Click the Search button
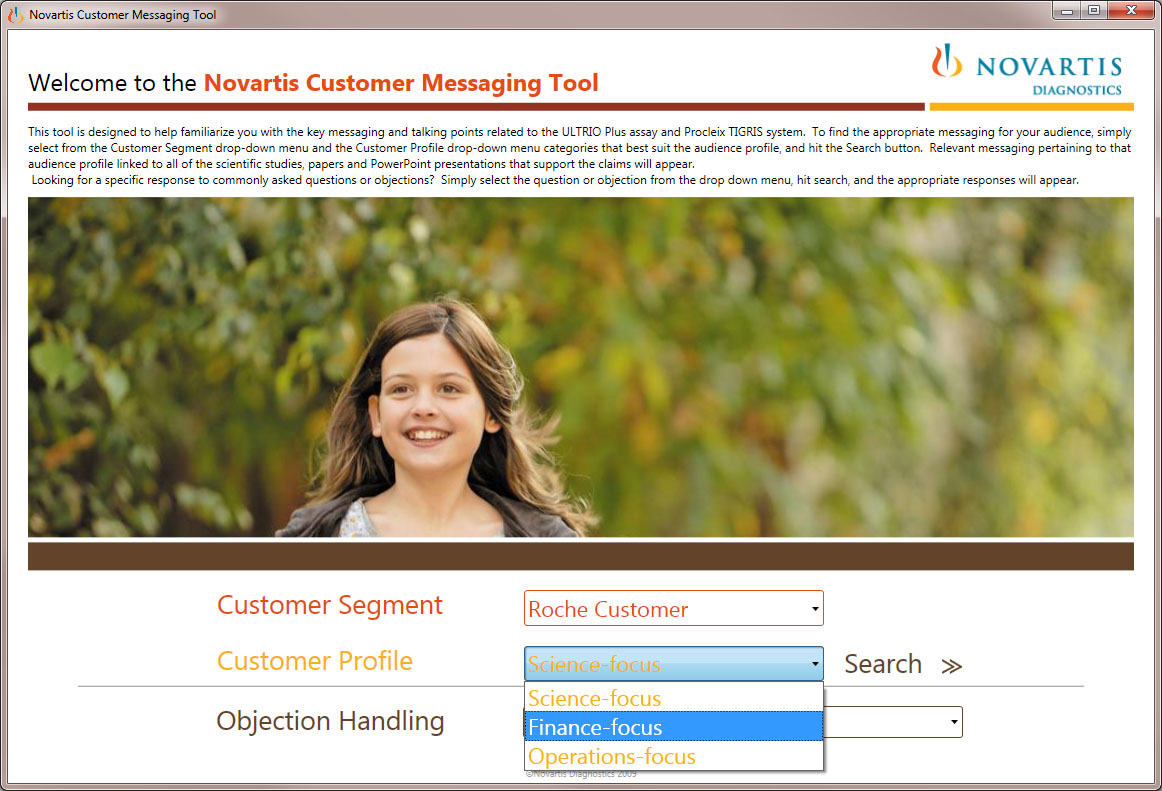1162x791 pixels. [883, 664]
